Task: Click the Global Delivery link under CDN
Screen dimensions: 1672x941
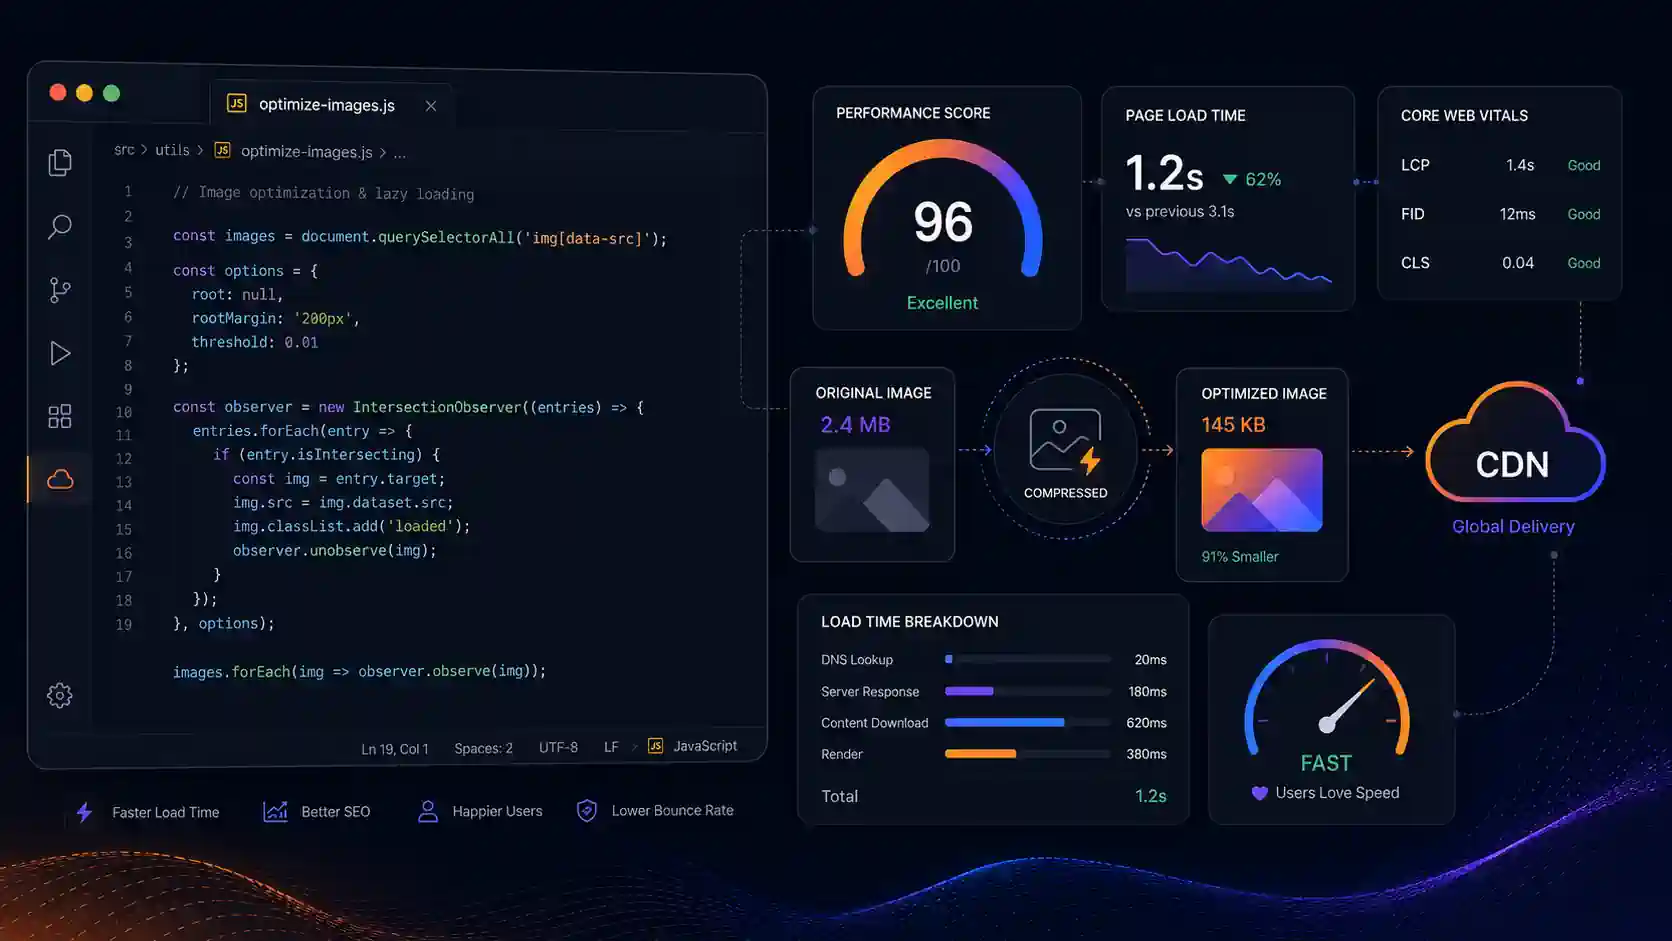Action: [x=1513, y=527]
